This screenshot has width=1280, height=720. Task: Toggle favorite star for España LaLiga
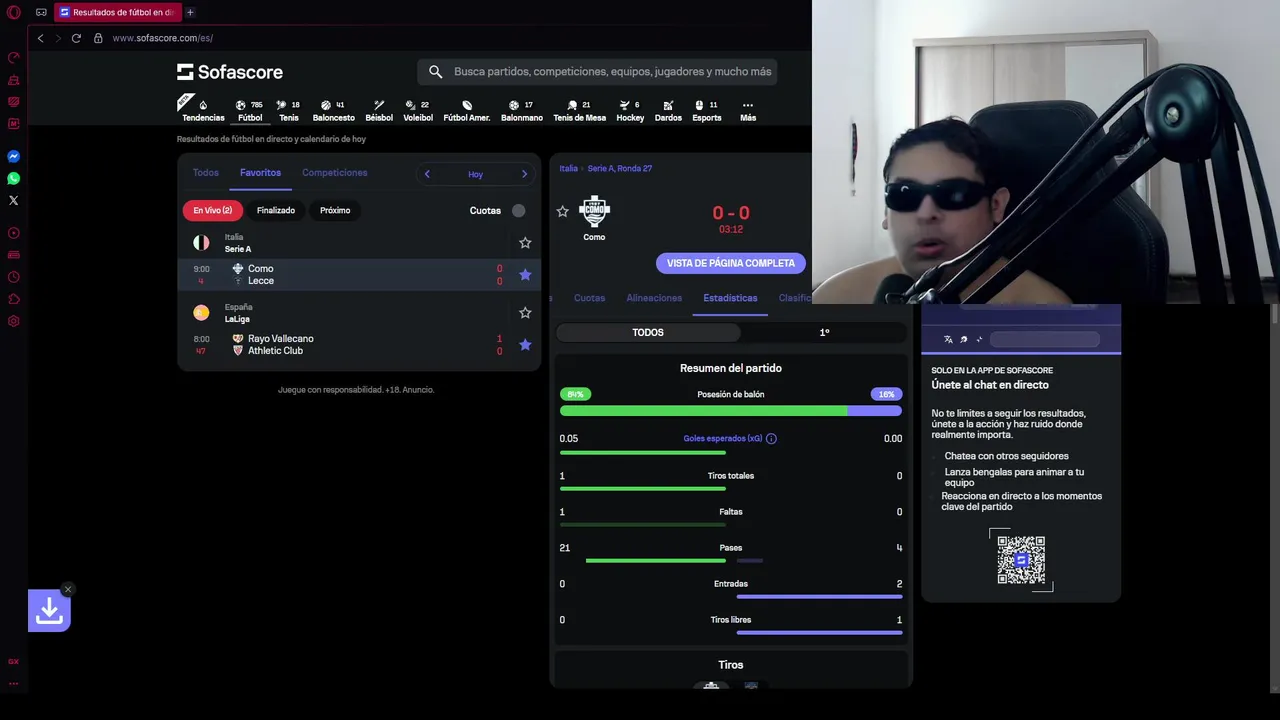click(525, 313)
